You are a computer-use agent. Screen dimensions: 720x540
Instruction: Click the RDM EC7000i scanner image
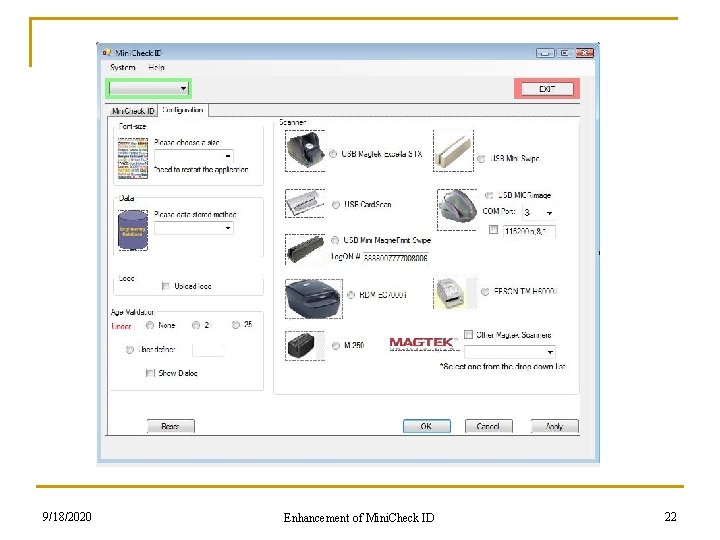pos(314,298)
